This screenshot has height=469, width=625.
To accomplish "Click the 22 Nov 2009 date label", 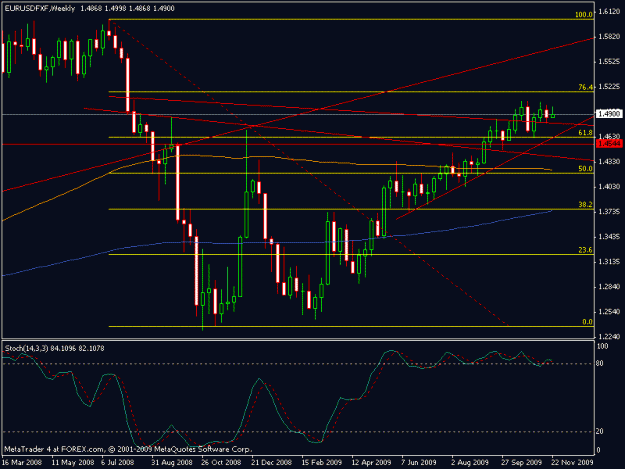I will [572, 463].
